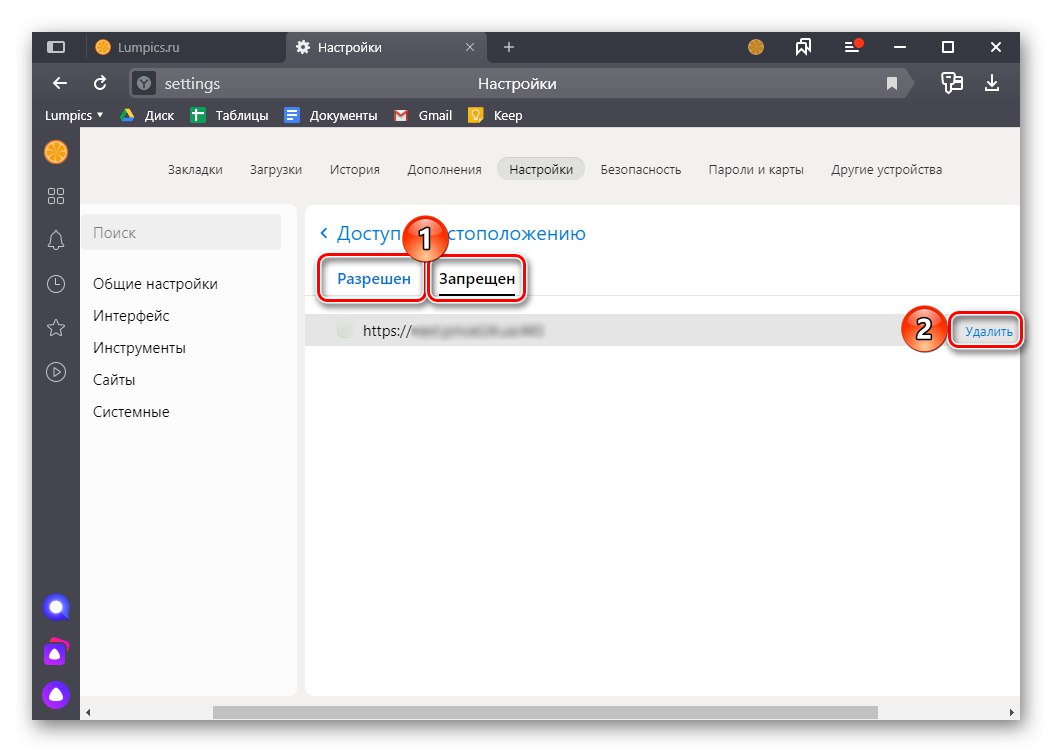Click the Удалить button for the listed site
The width and height of the screenshot is (1052, 752).
coord(986,330)
